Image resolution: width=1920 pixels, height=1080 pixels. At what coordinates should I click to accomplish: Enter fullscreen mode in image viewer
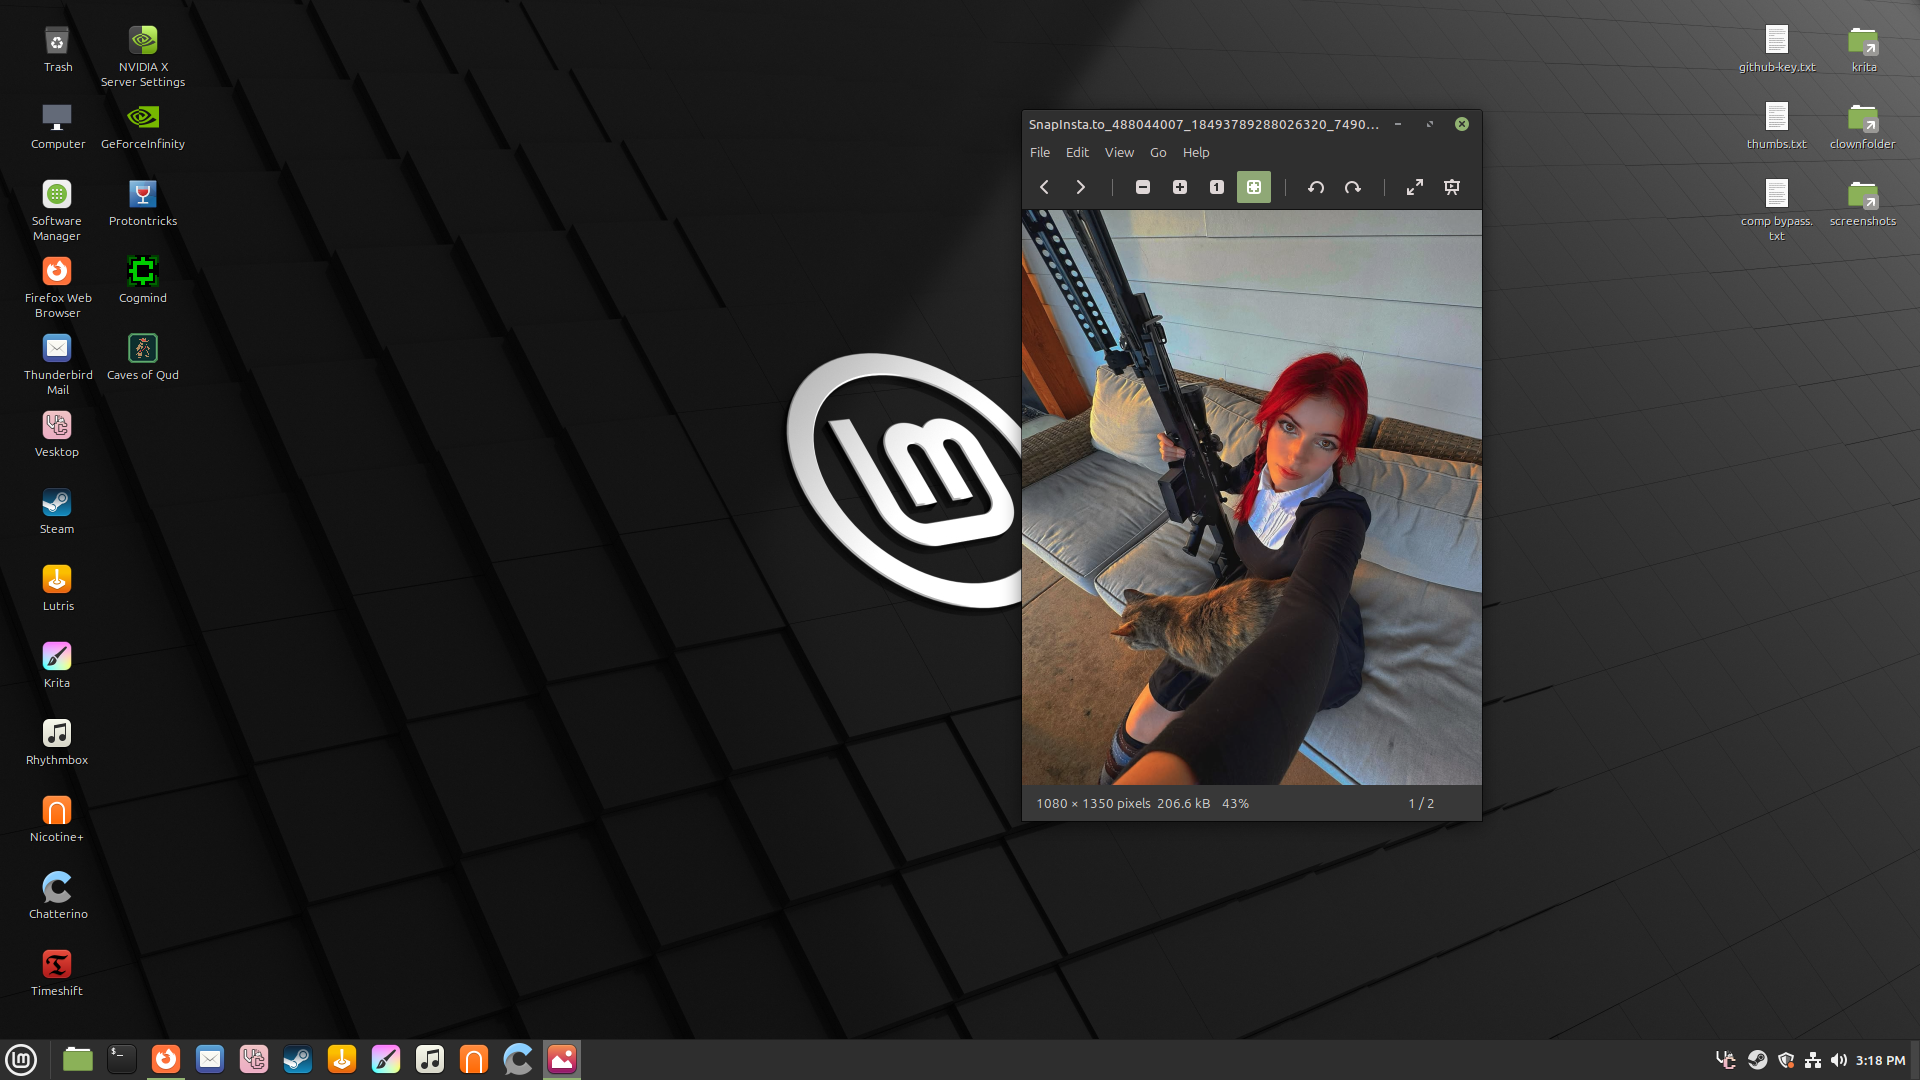(x=1415, y=187)
